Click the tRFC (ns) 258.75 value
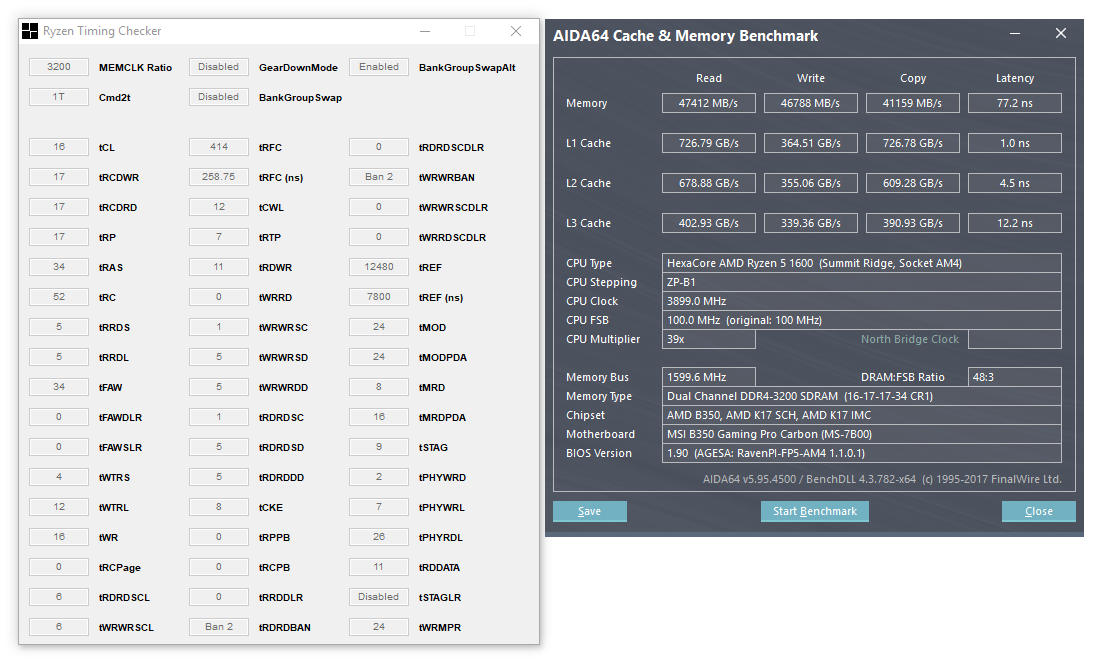Image resolution: width=1101 pixels, height=662 pixels. point(218,177)
